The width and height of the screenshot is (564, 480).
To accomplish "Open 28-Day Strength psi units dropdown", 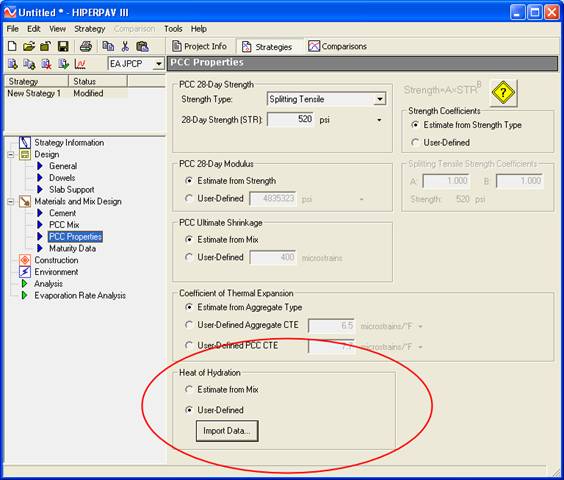I will [x=379, y=120].
